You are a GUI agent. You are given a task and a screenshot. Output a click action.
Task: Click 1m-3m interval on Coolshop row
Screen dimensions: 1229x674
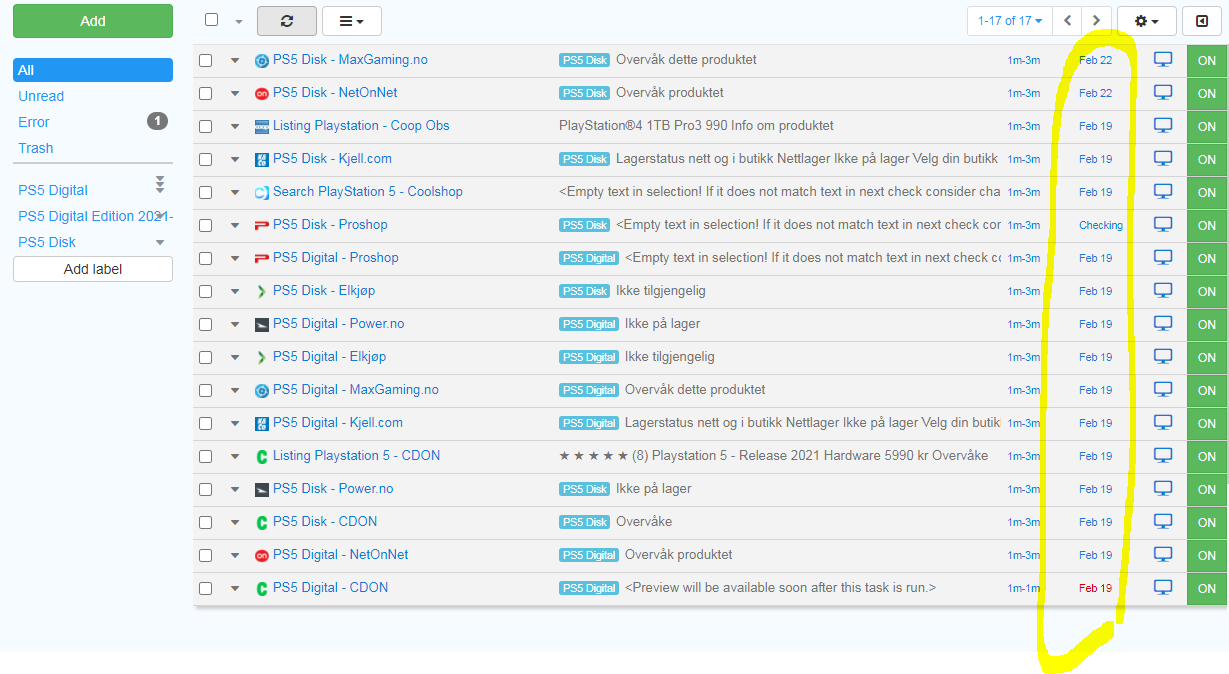pos(1024,192)
